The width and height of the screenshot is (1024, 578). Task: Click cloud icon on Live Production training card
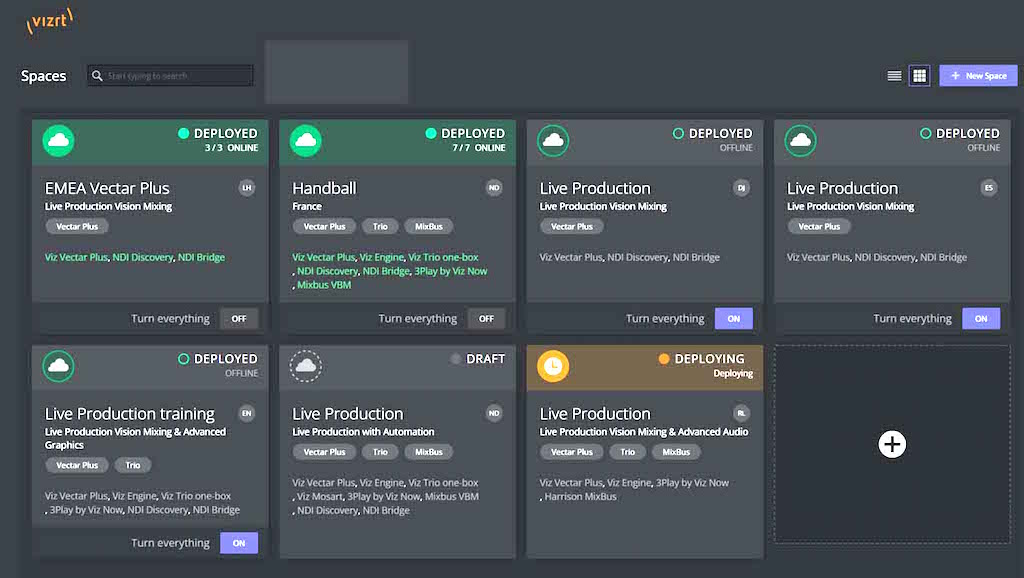pos(59,366)
